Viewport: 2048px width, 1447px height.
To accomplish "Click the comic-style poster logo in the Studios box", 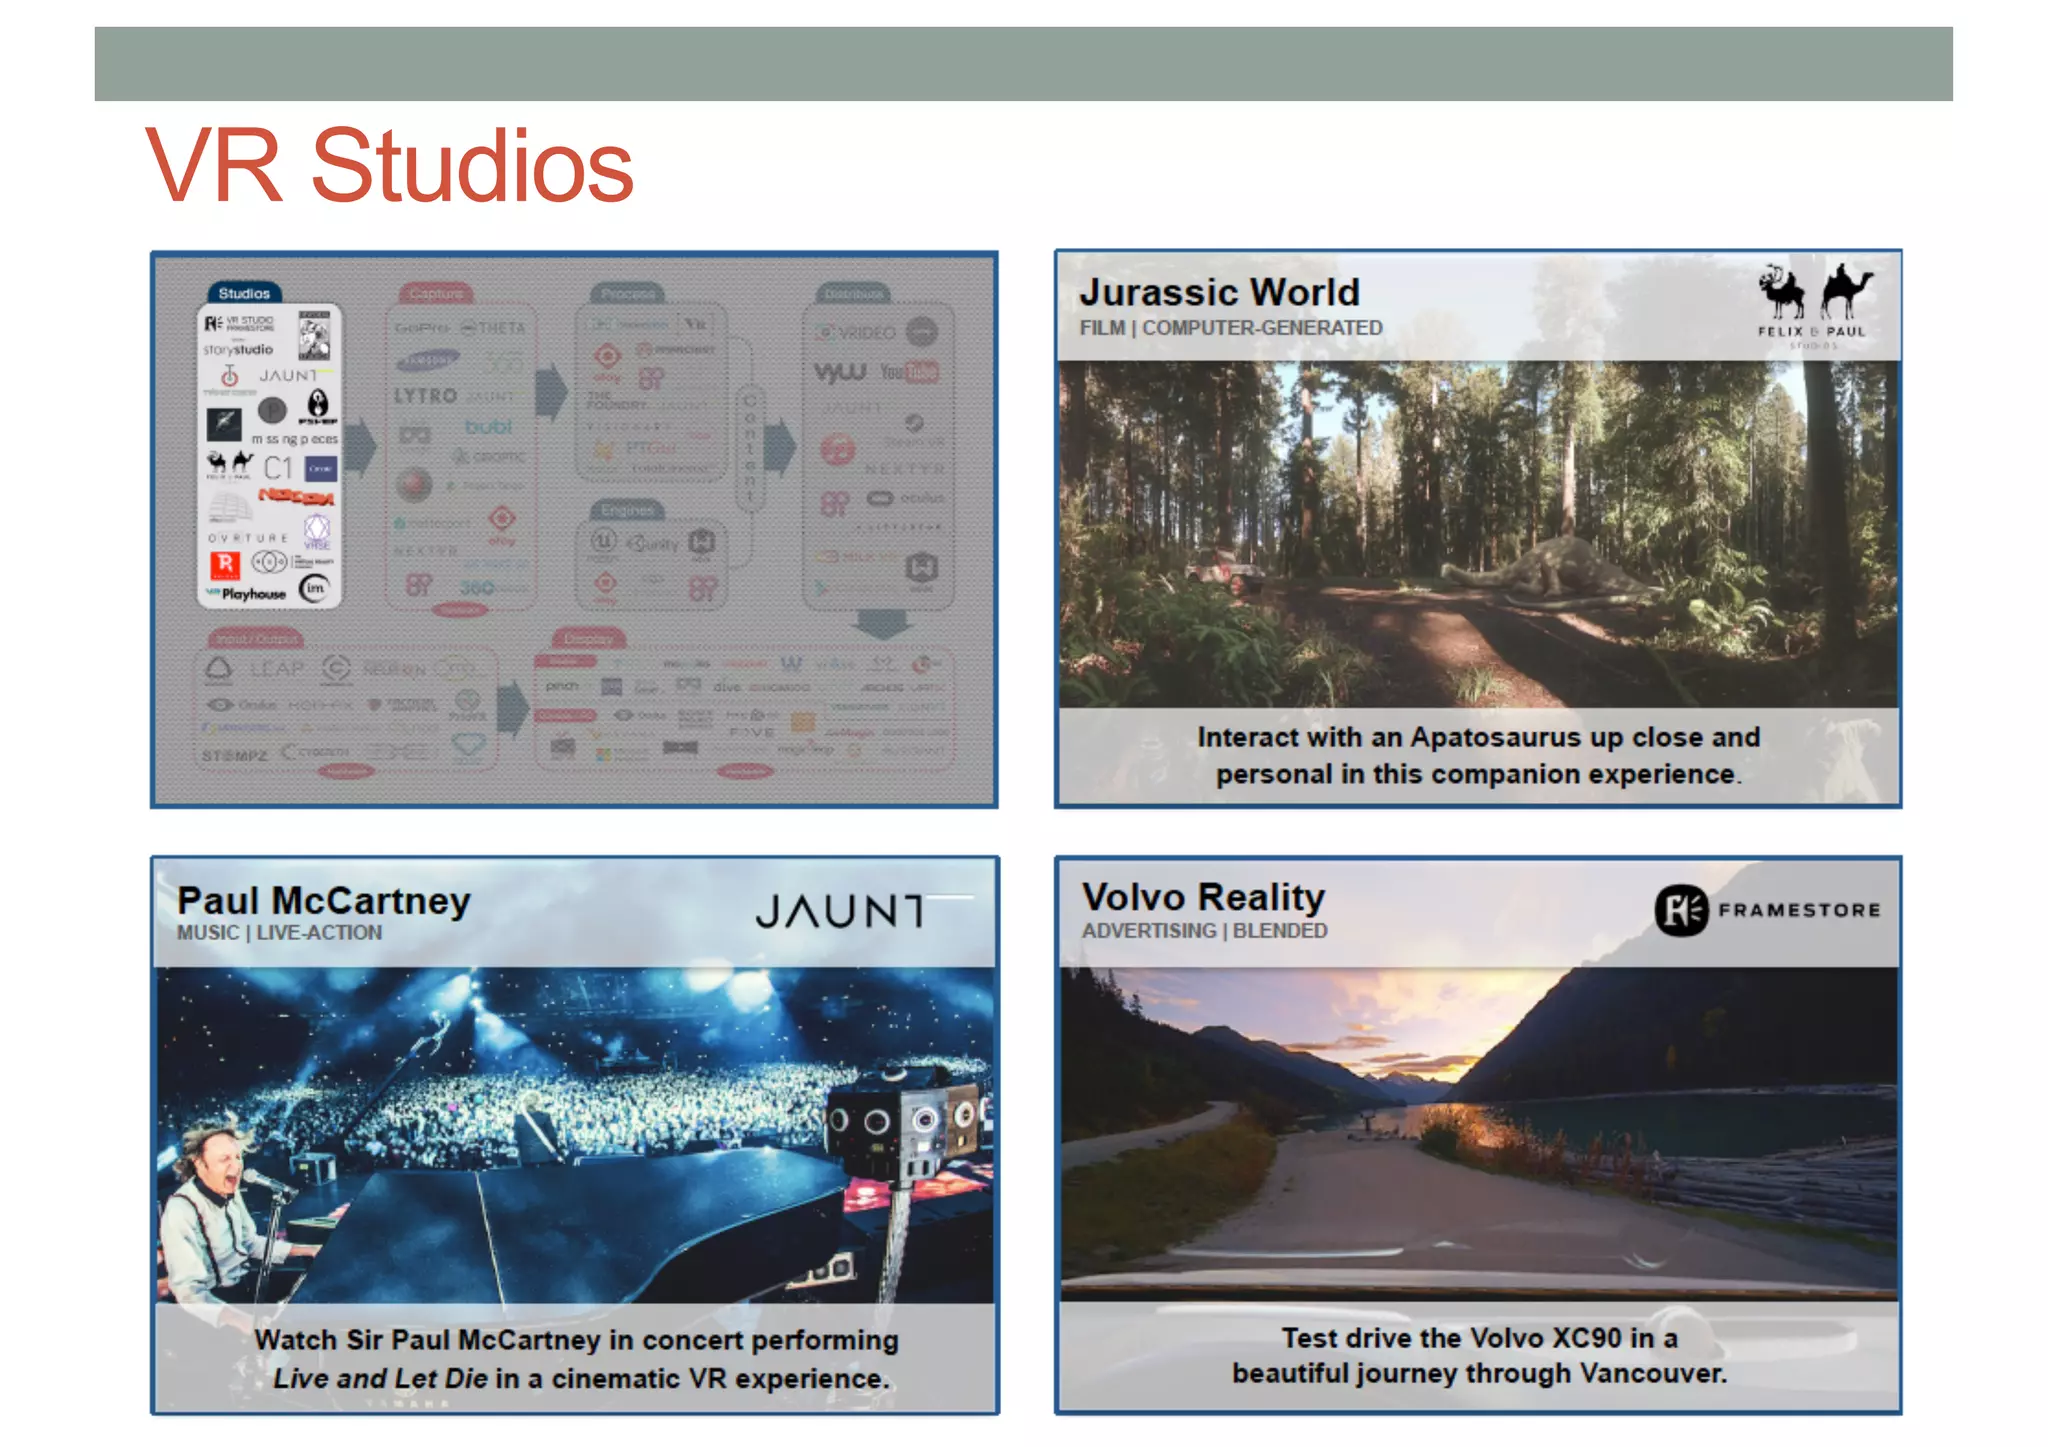I will (x=314, y=334).
